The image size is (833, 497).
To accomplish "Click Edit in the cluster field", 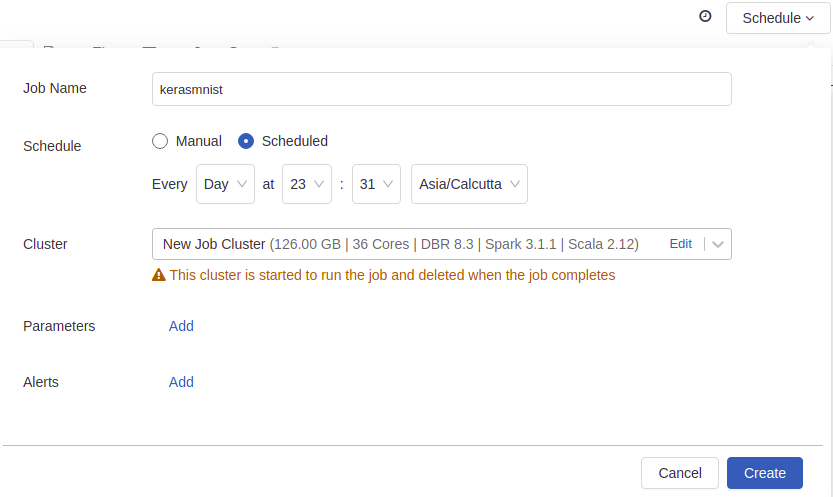I will click(681, 244).
